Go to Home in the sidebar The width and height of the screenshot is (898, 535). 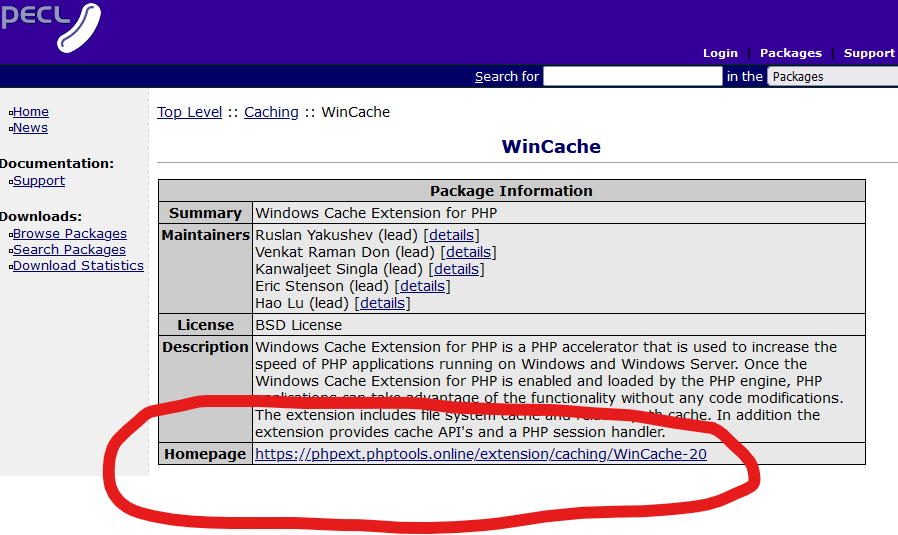pos(31,112)
